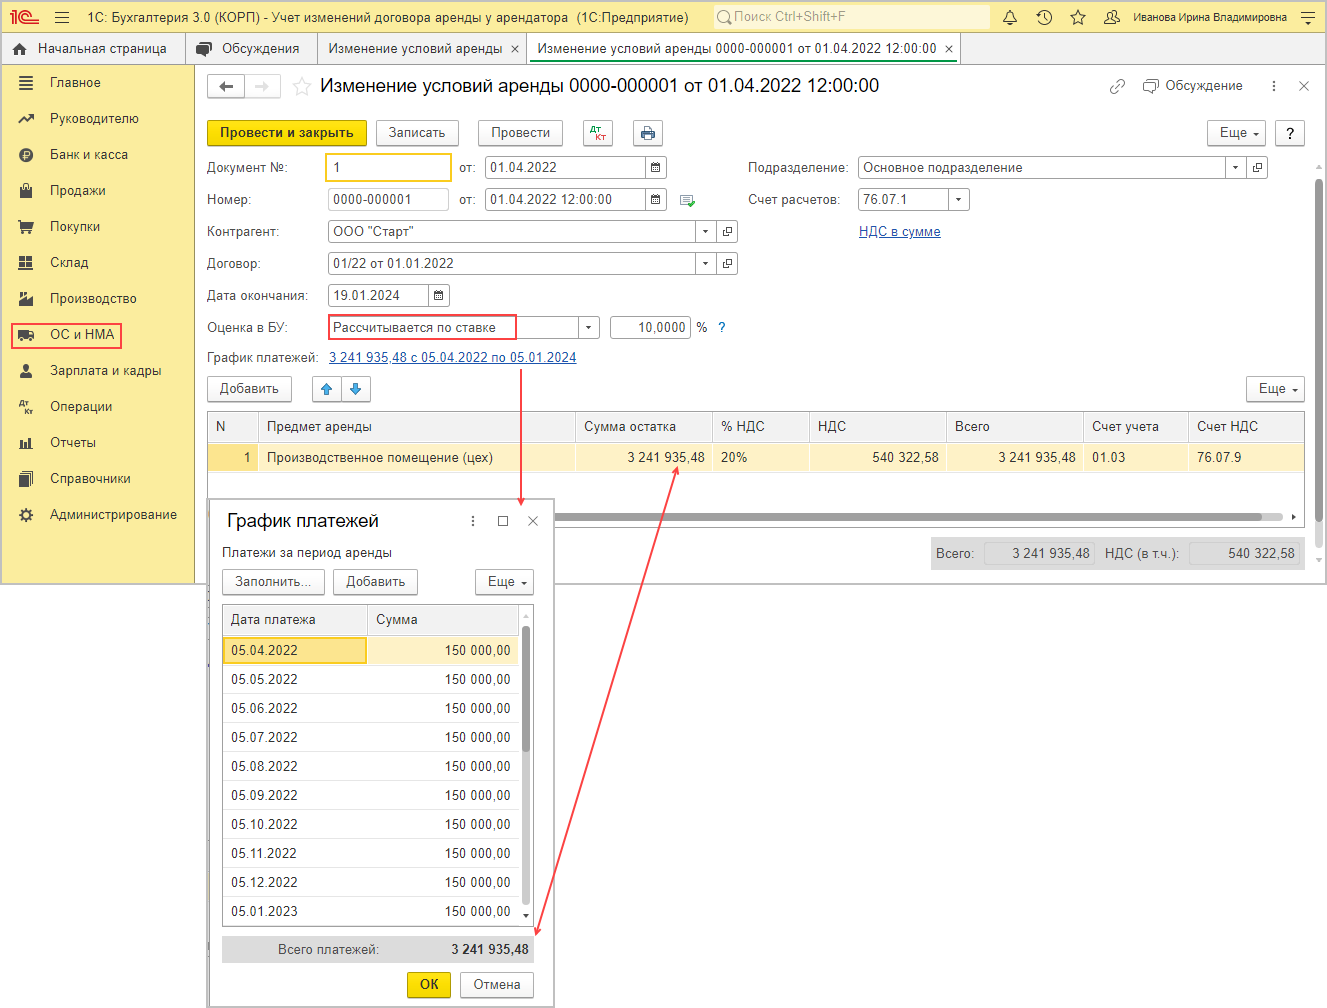Open settings menu icon at top right
The image size is (1327, 1008).
pyautogui.click(x=1308, y=17)
